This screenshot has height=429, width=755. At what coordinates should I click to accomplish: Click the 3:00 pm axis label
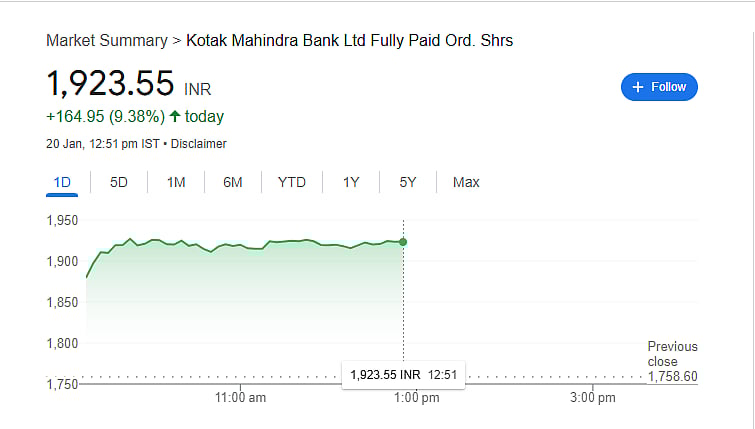point(592,398)
